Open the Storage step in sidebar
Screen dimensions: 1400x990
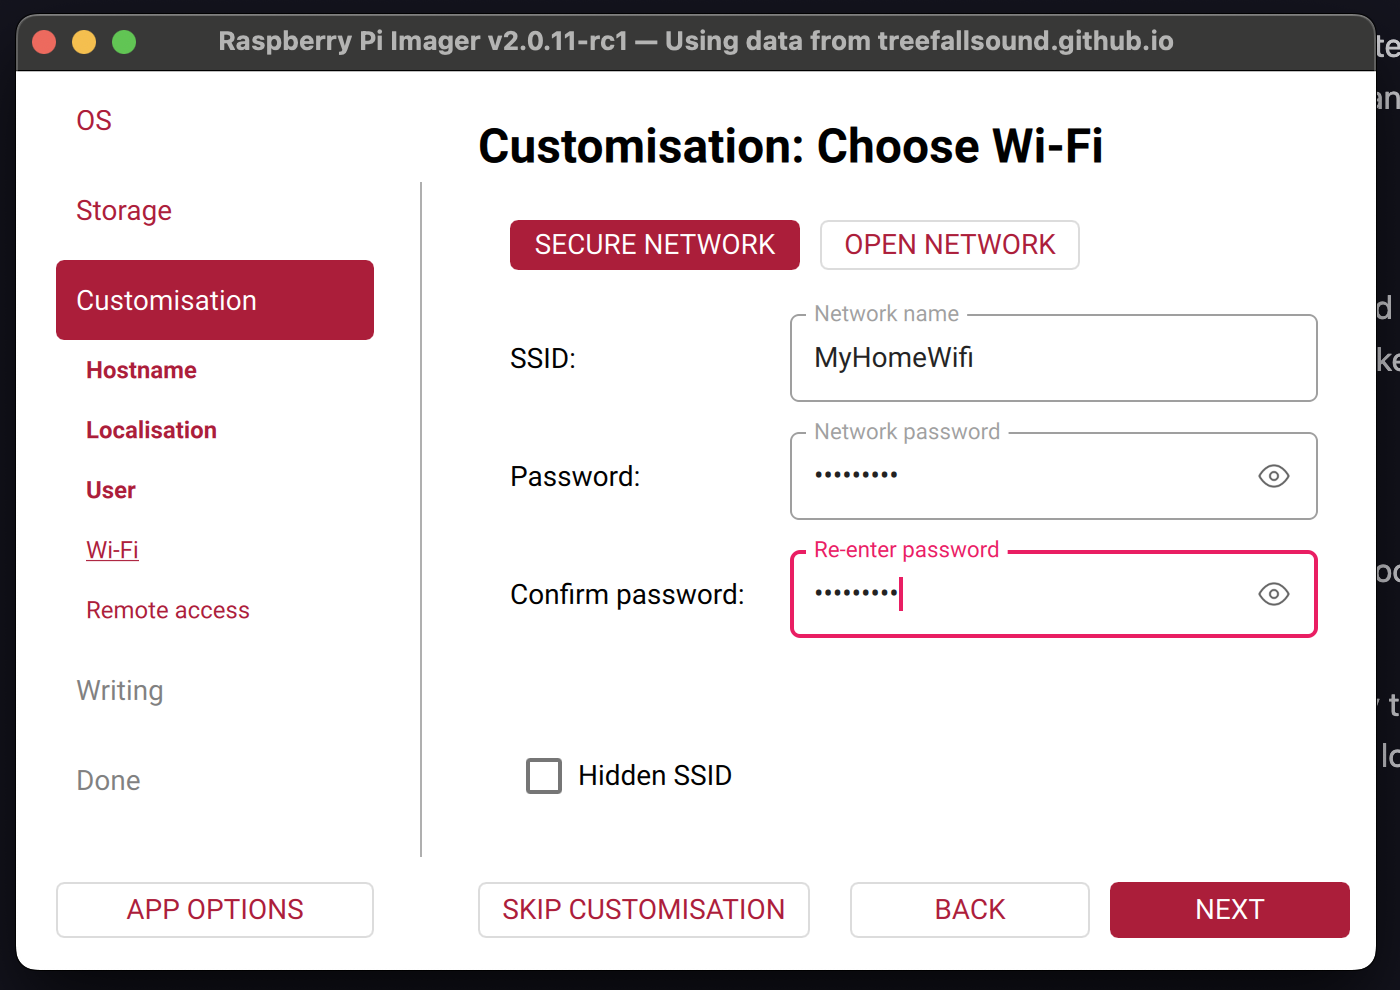[124, 211]
